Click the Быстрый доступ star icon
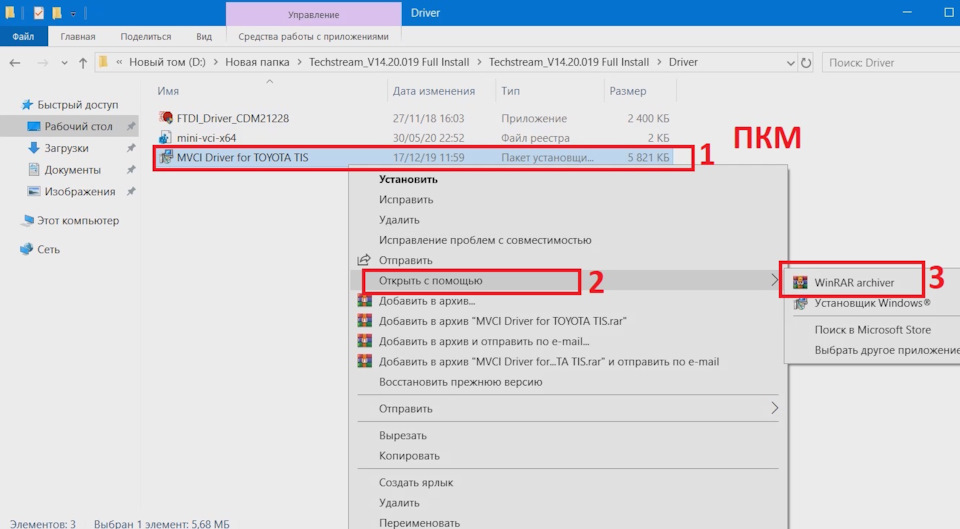The image size is (960, 529). 27,105
